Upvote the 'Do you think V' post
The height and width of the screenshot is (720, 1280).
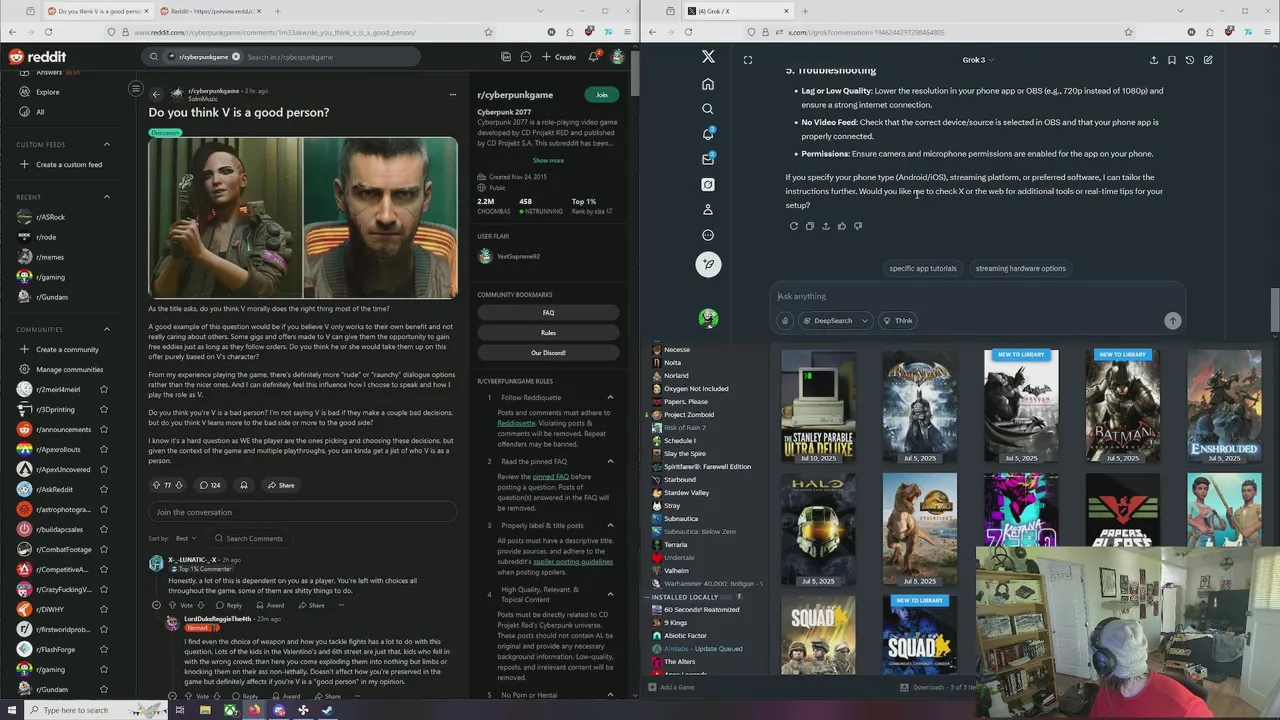(x=156, y=485)
